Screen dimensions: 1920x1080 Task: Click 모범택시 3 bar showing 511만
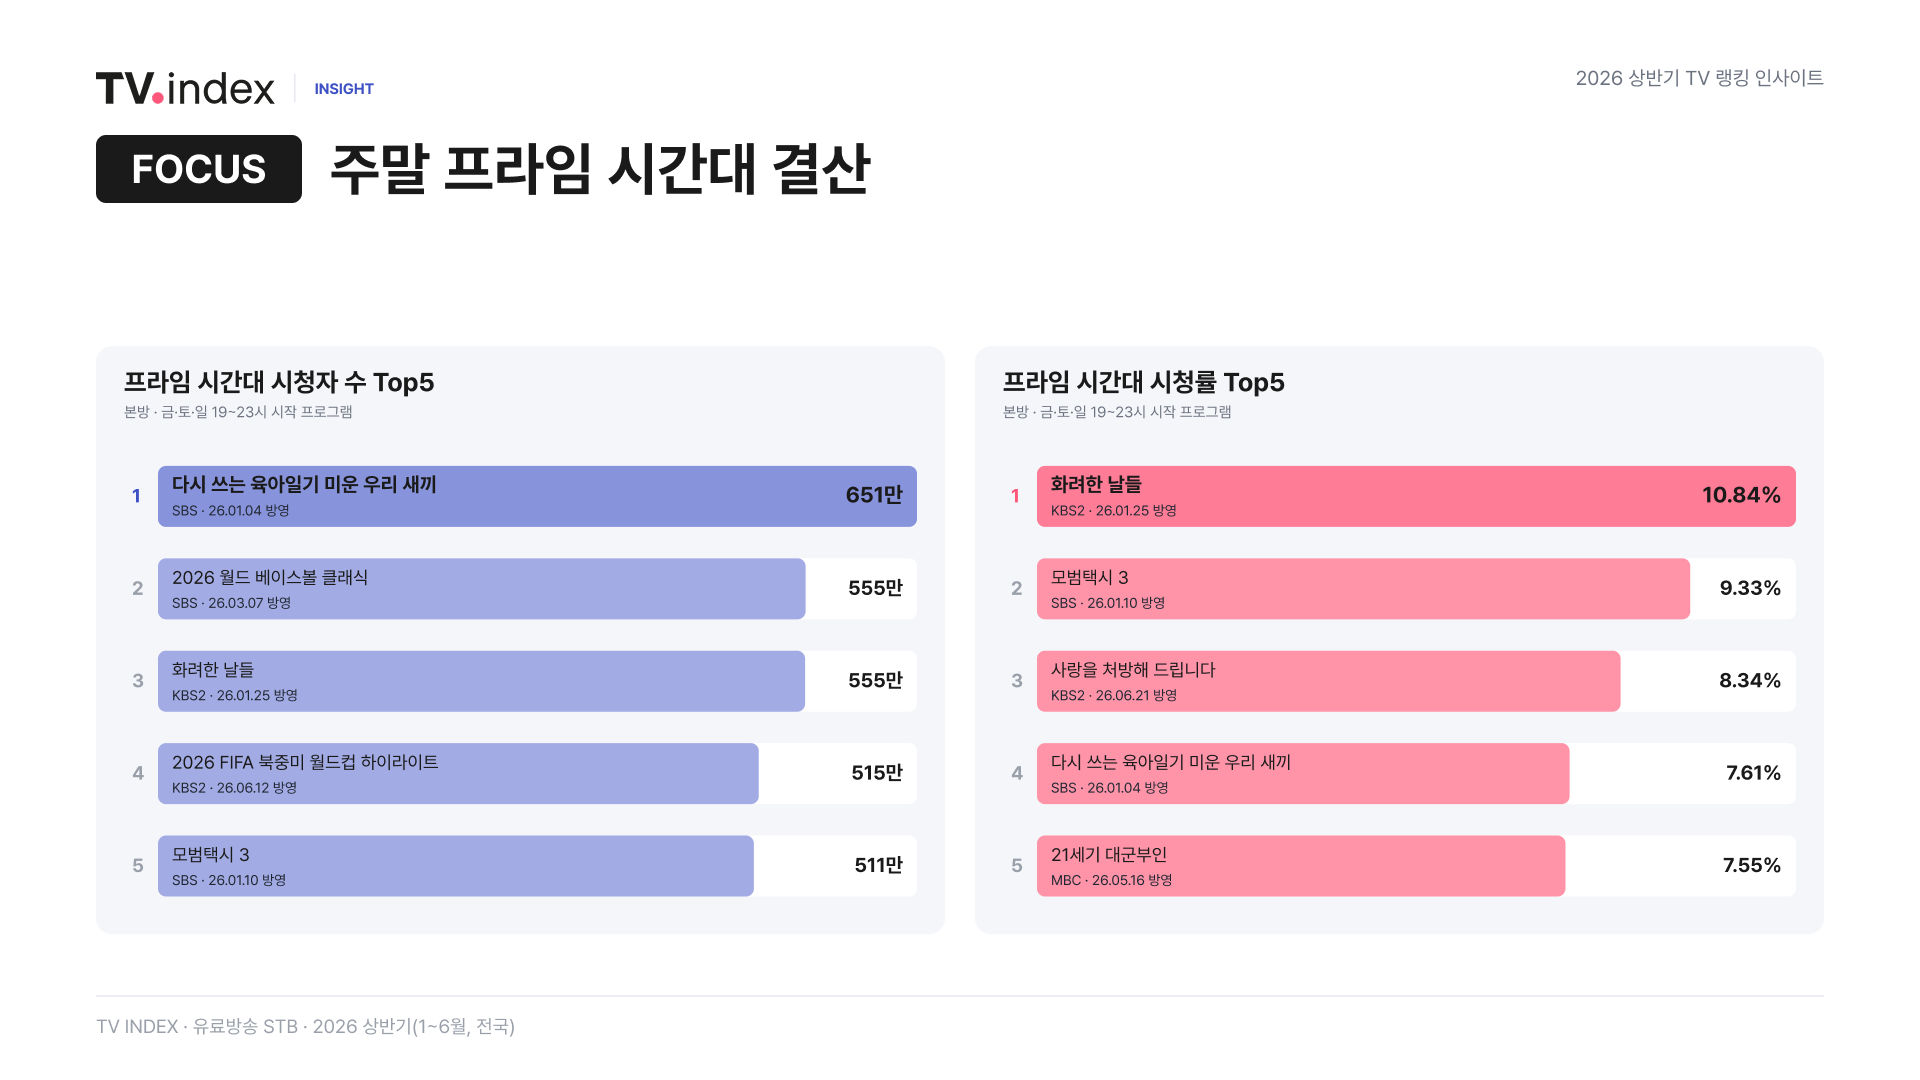(x=537, y=866)
